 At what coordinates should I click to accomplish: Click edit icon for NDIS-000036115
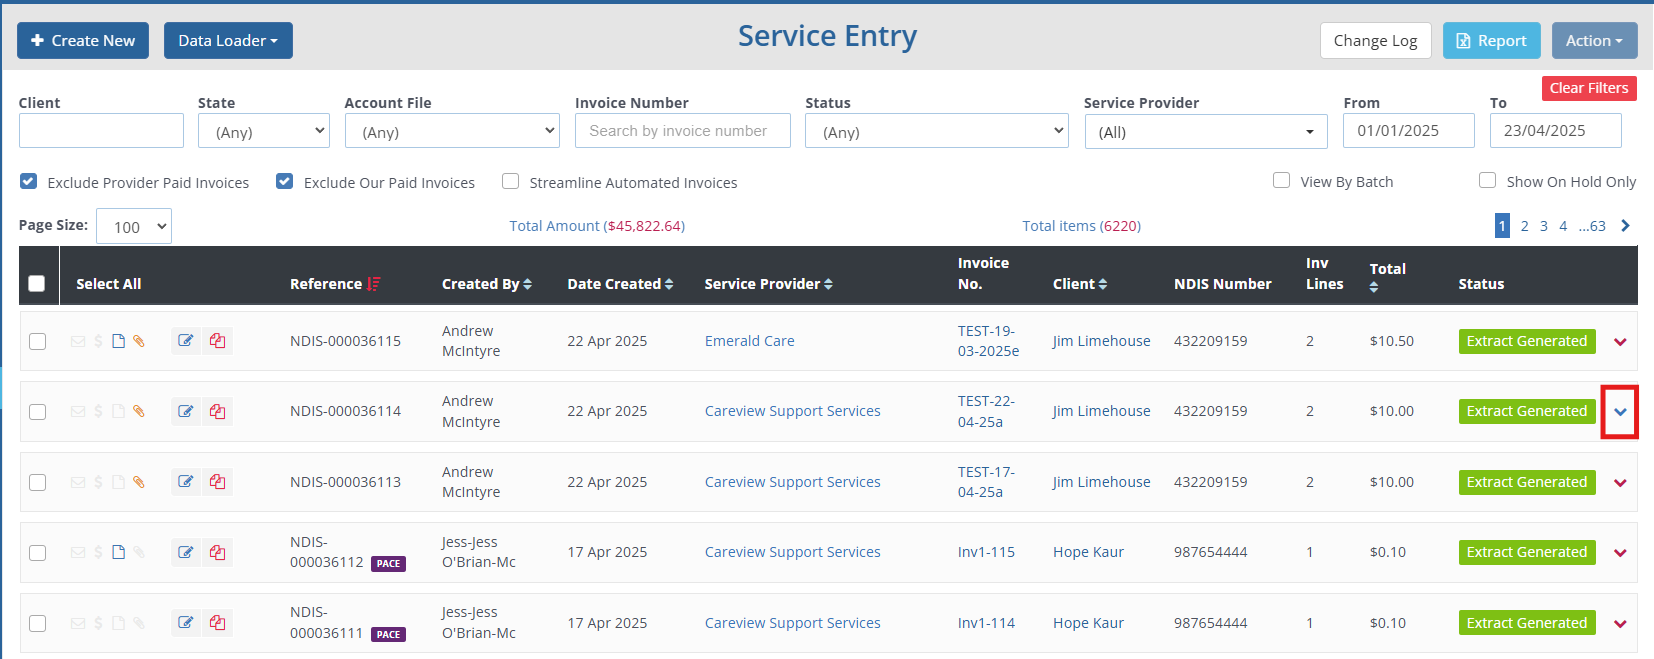click(186, 341)
